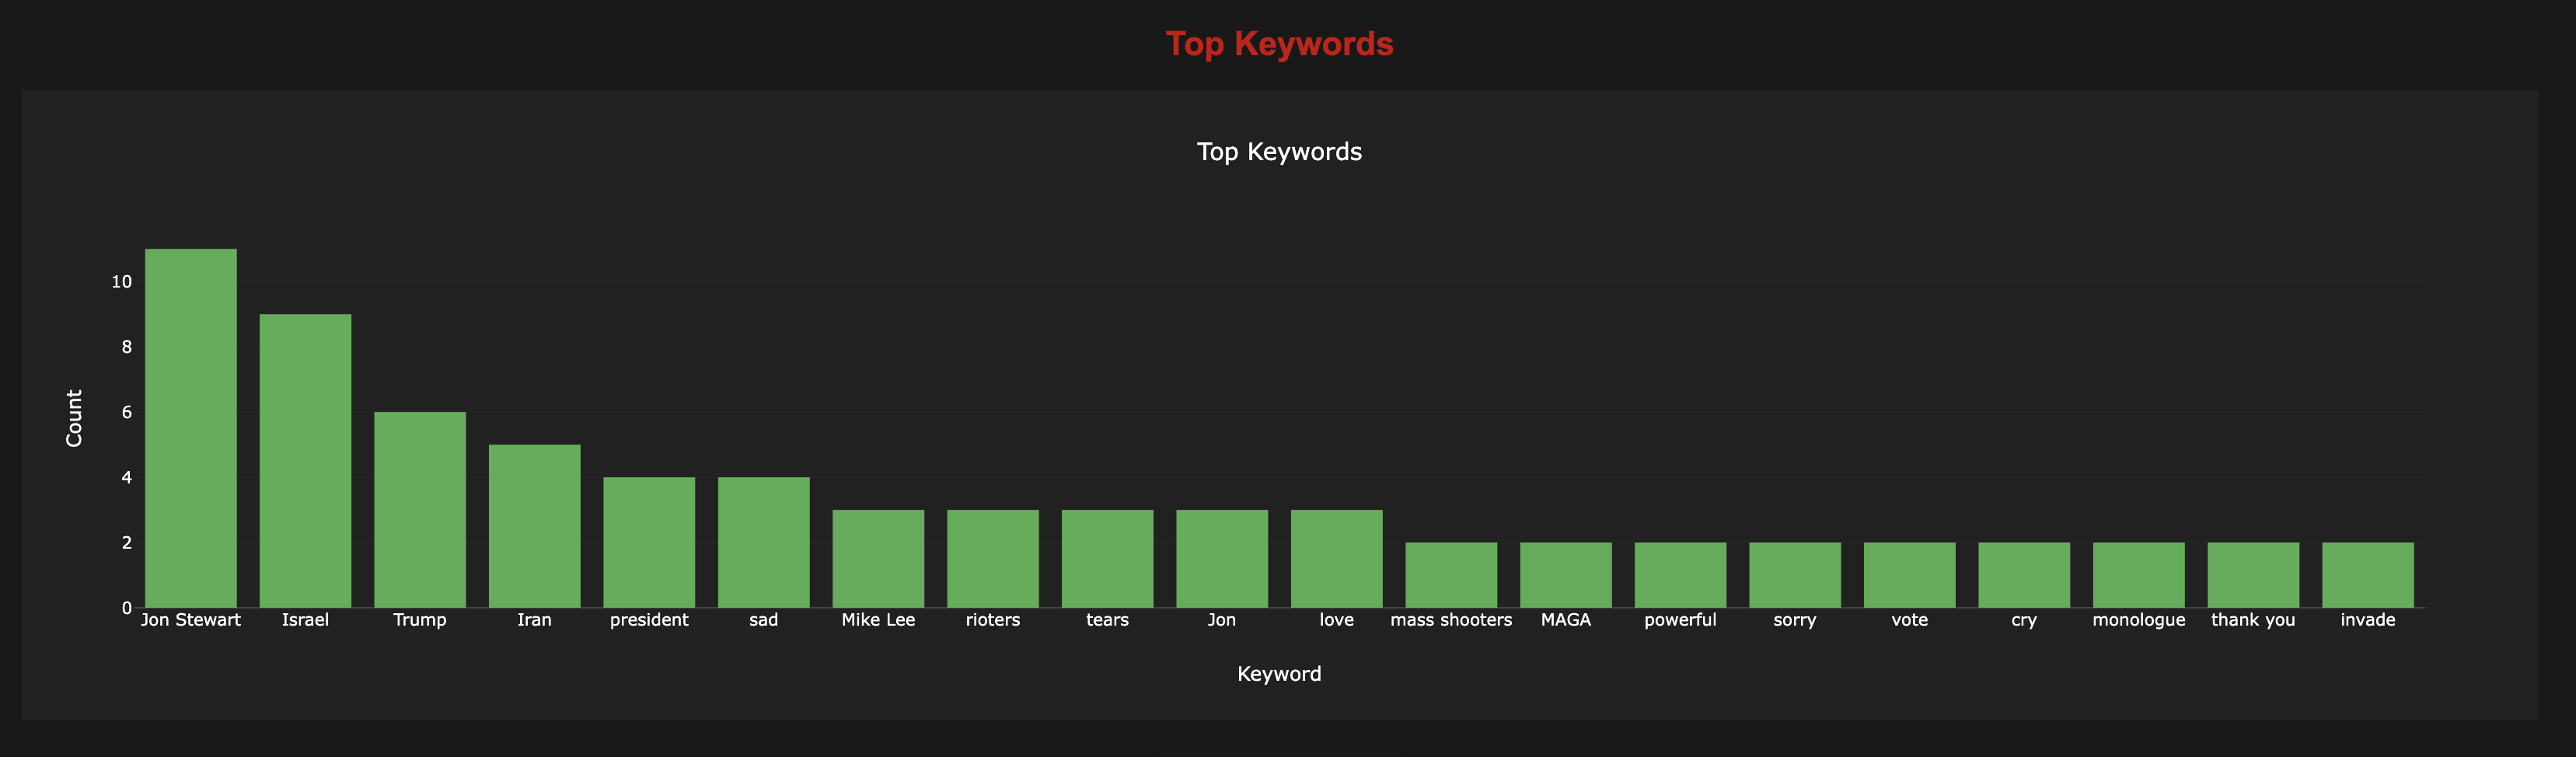2576x757 pixels.
Task: Click the love axis label
Action: coord(1337,620)
